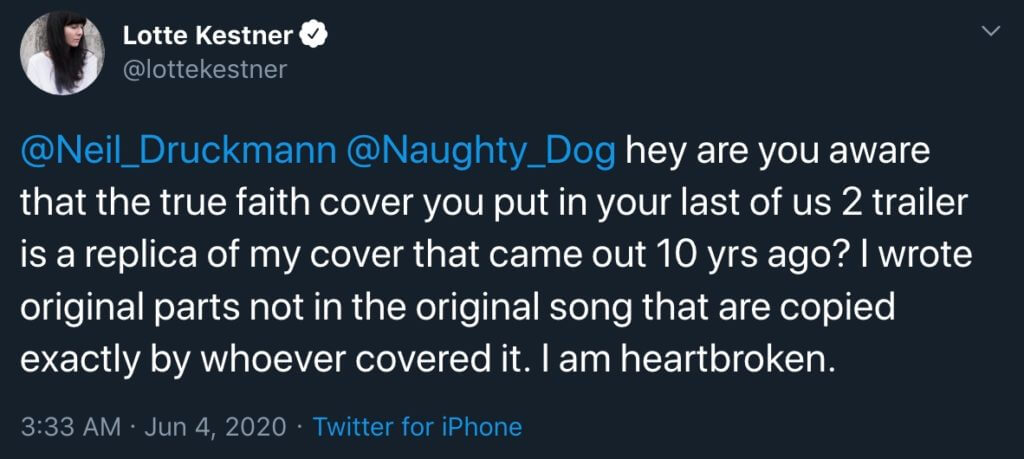The image size is (1024, 459).
Task: Open the Twitter for iPhone source link
Action: click(x=417, y=427)
